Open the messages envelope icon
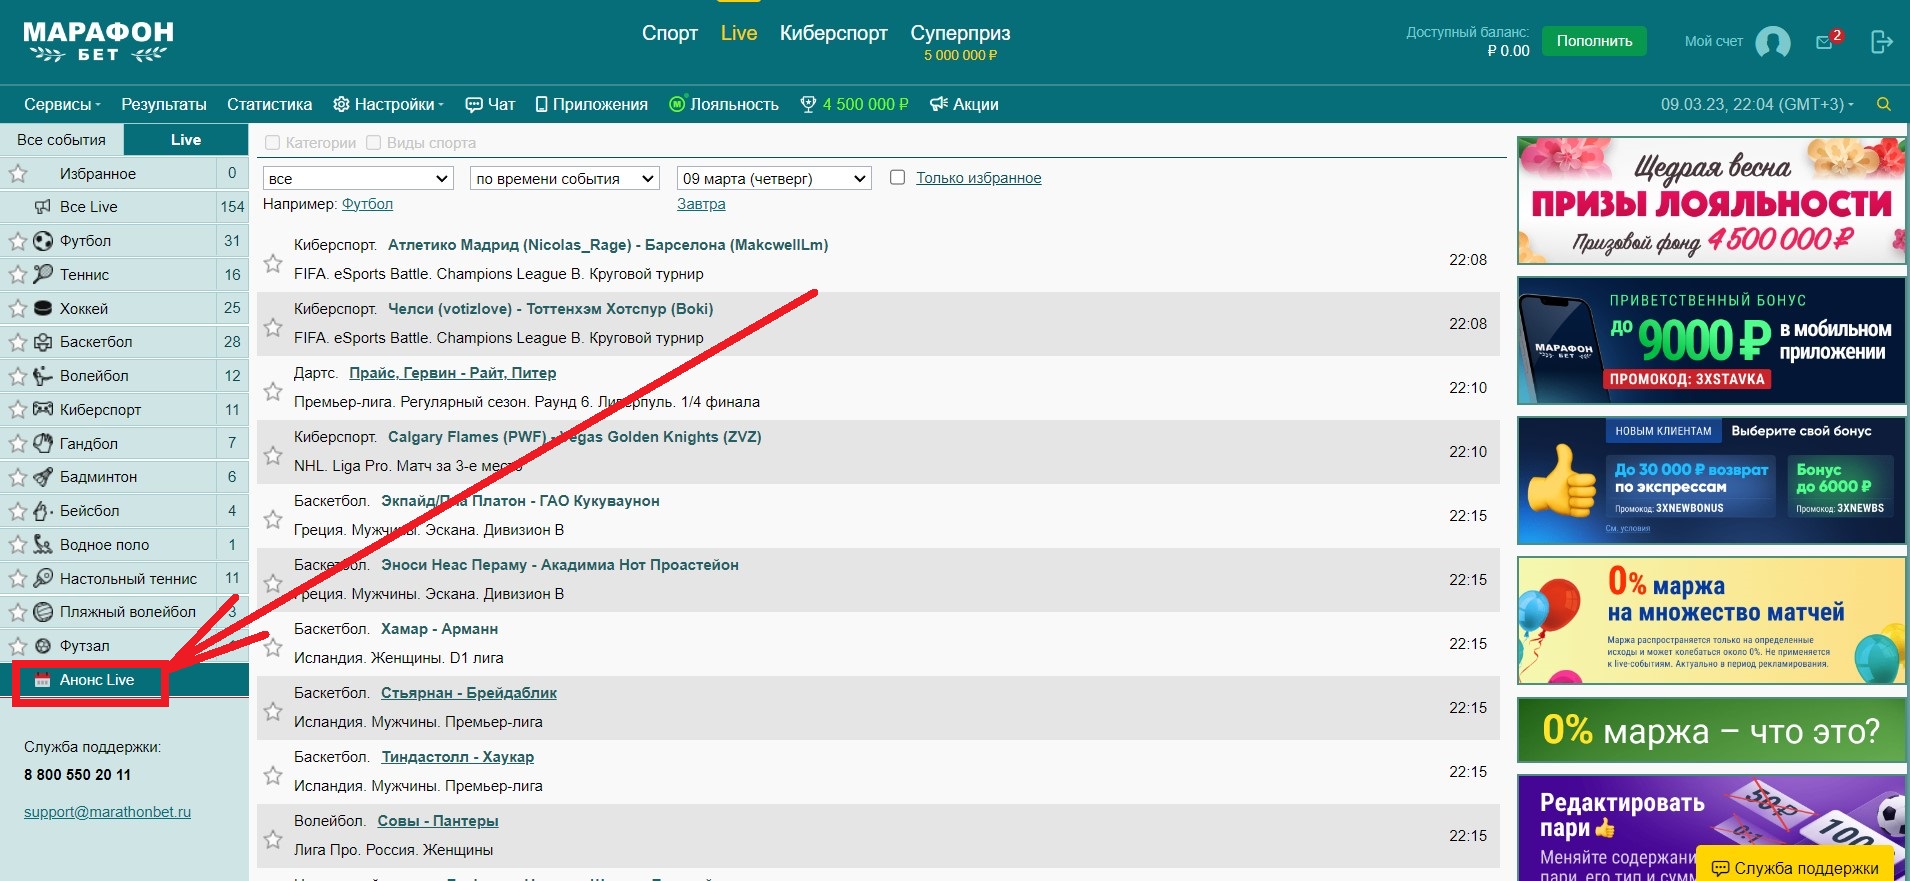This screenshot has width=1910, height=881. 1825,42
